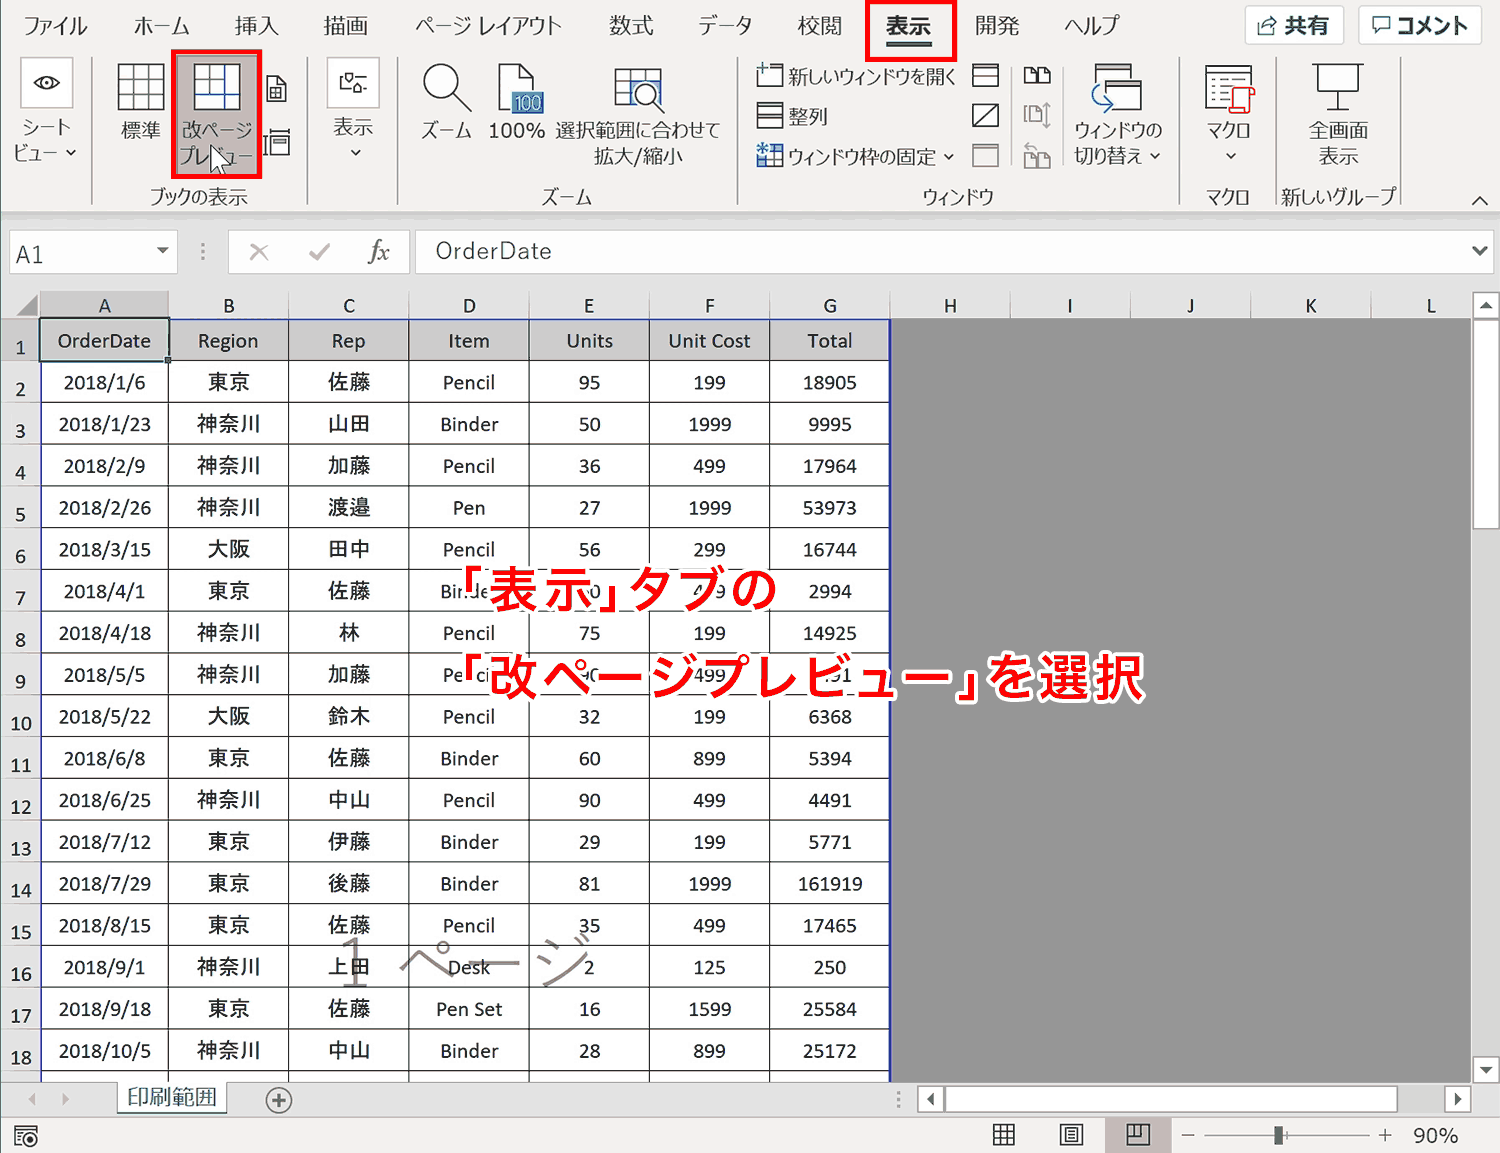
Task: Click zoom in plus button
Action: [1385, 1135]
